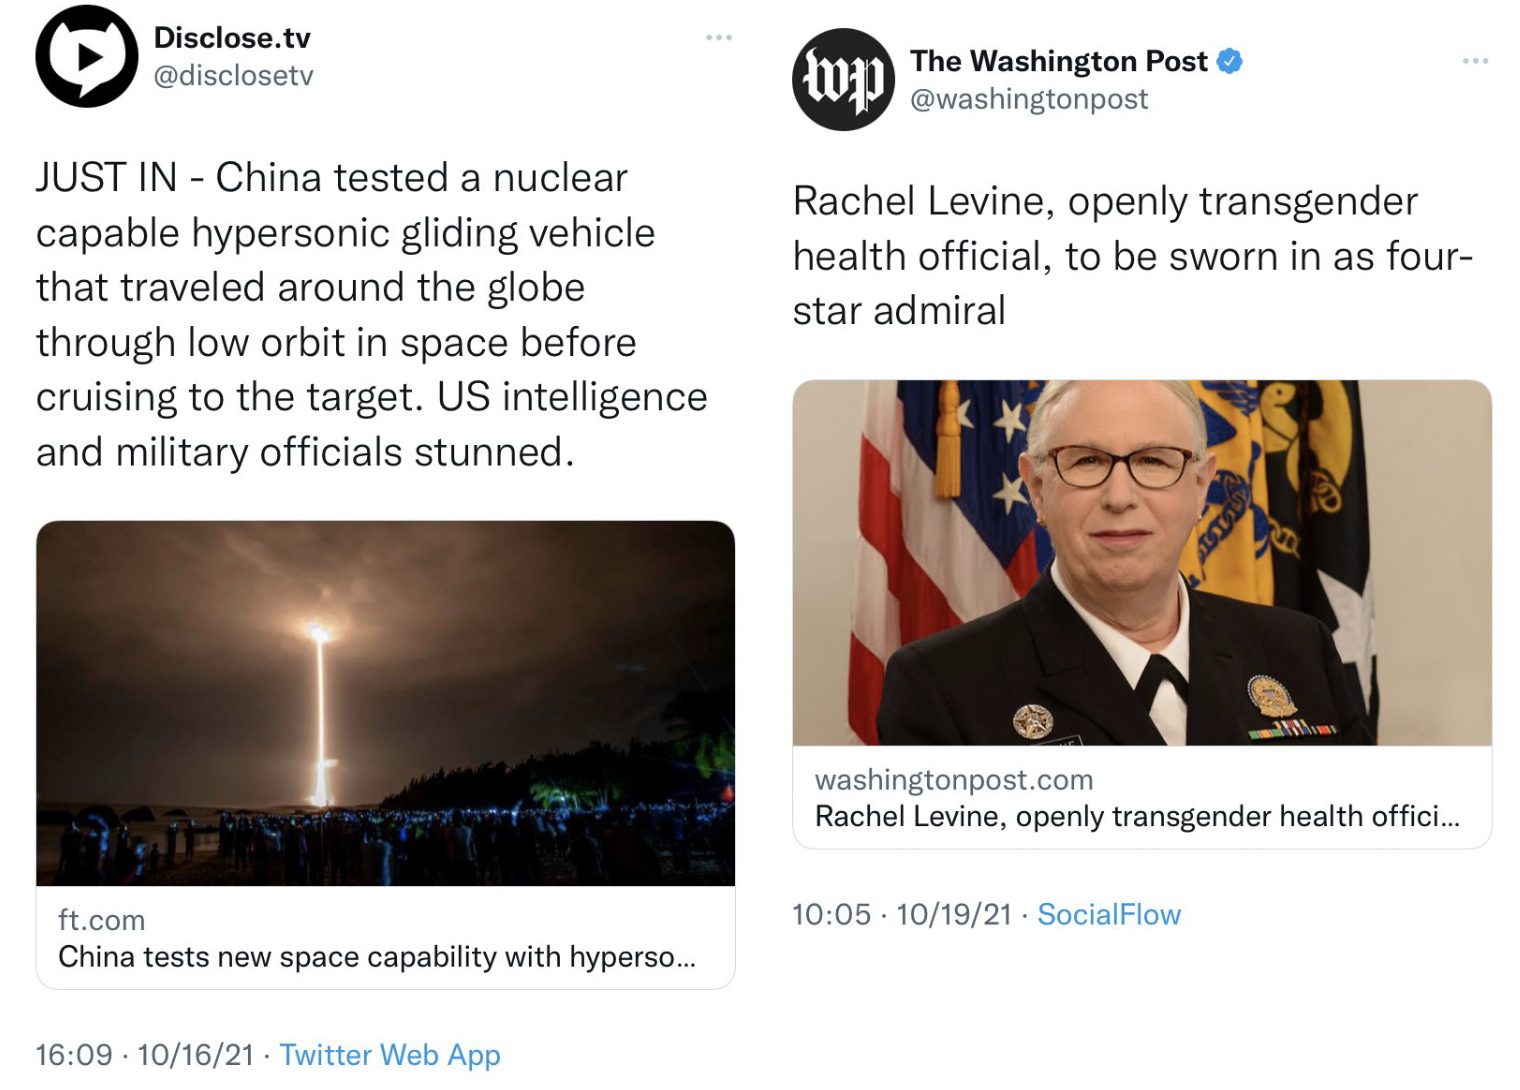Click the 16:09 · 10/16/21 timestamp
The width and height of the screenshot is (1520, 1090).
145,1055
